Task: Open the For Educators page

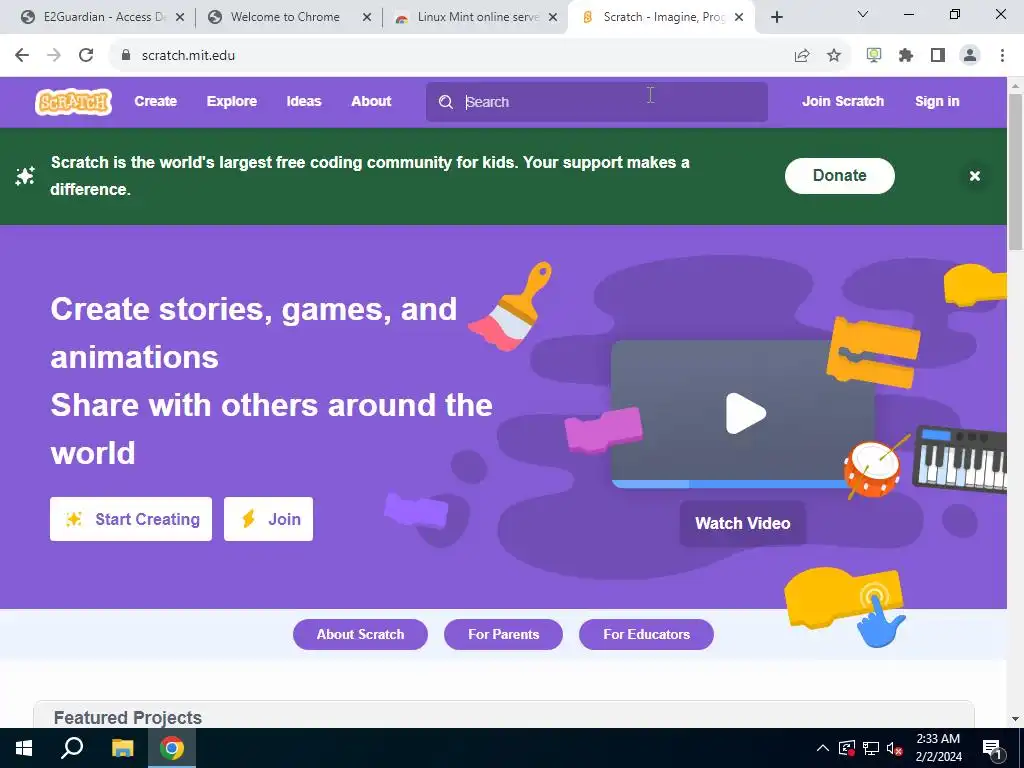Action: [x=646, y=634]
